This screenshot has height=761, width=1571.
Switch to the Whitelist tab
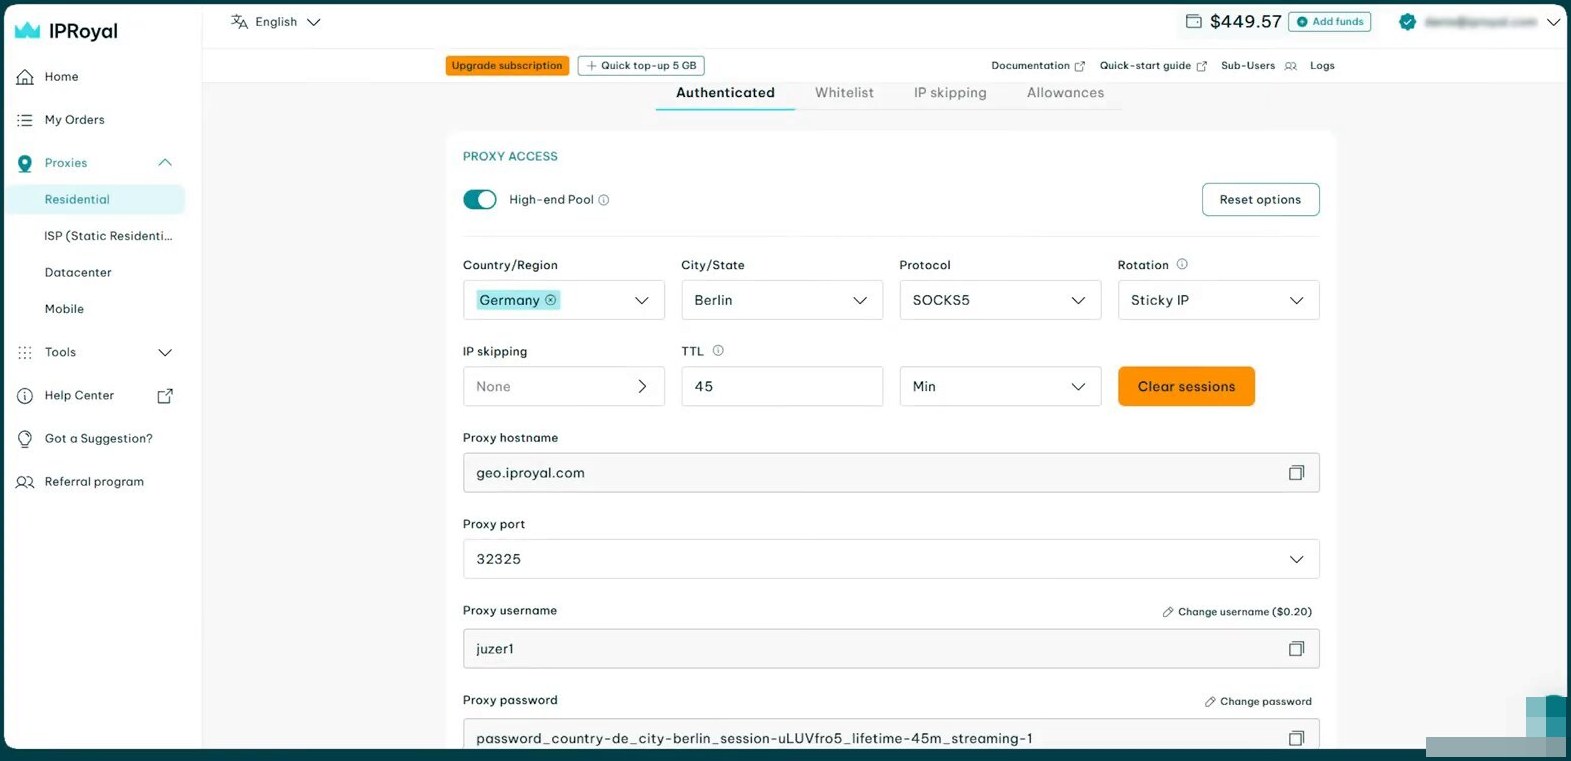(844, 93)
